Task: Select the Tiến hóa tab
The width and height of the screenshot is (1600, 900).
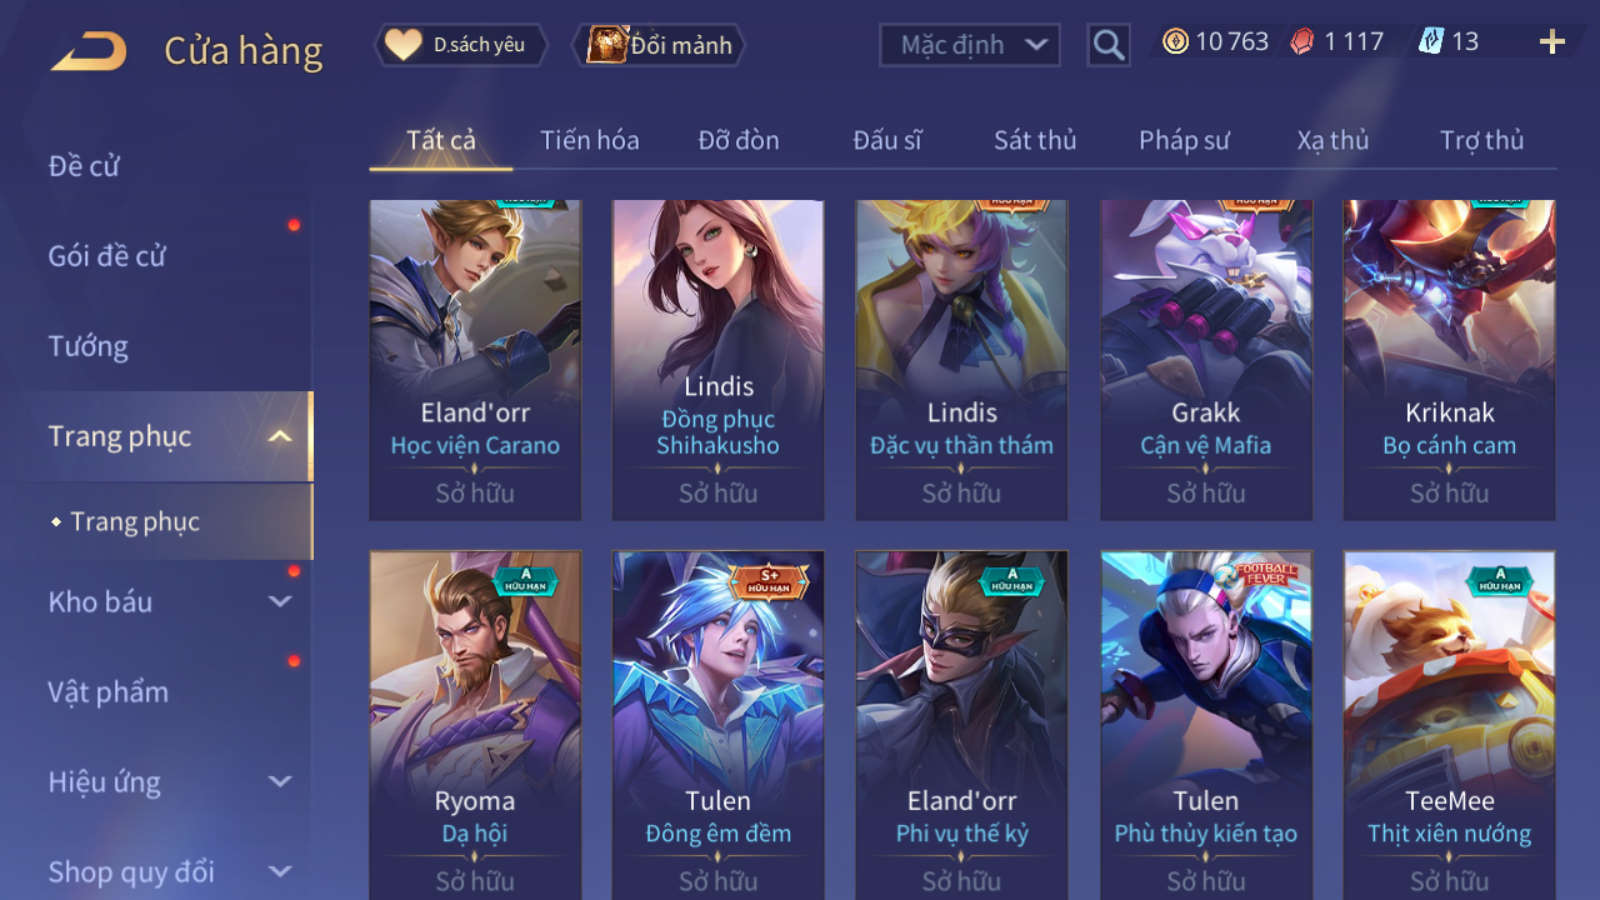Action: (589, 141)
